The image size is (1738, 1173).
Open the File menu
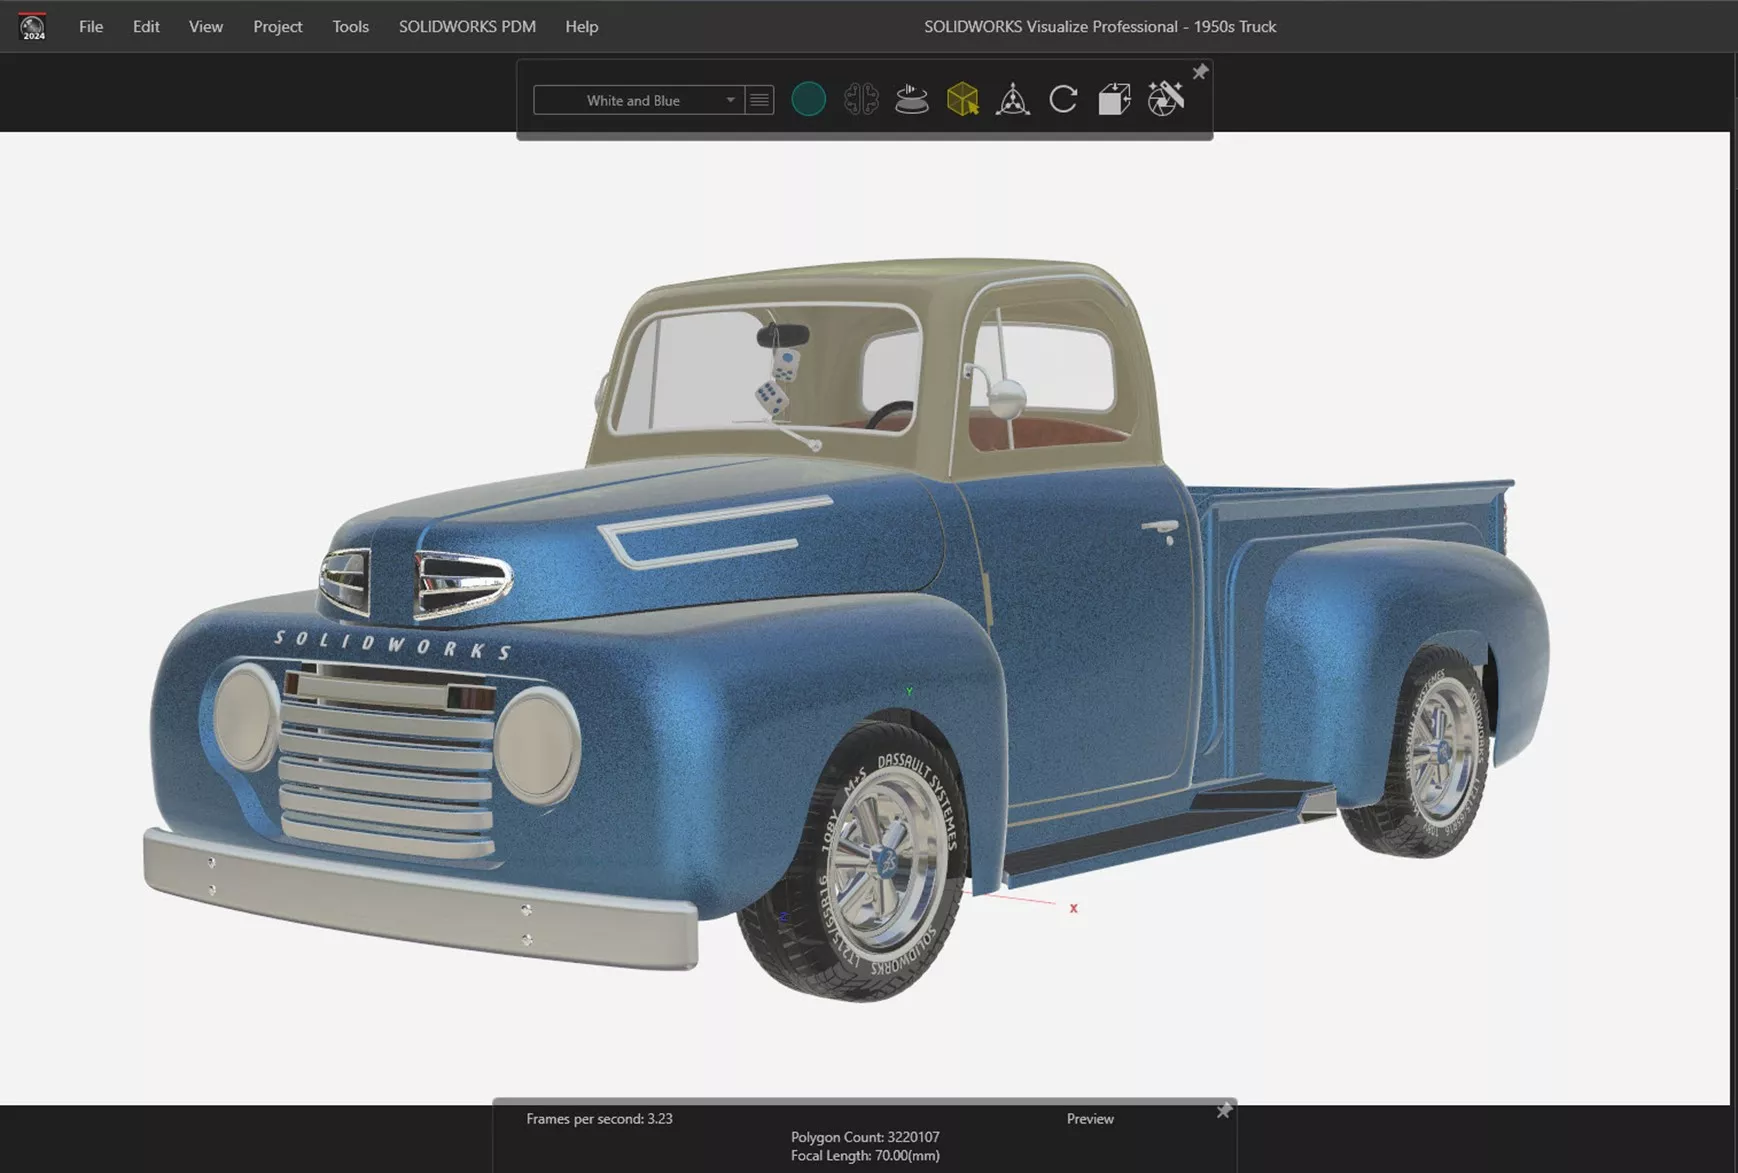click(91, 27)
